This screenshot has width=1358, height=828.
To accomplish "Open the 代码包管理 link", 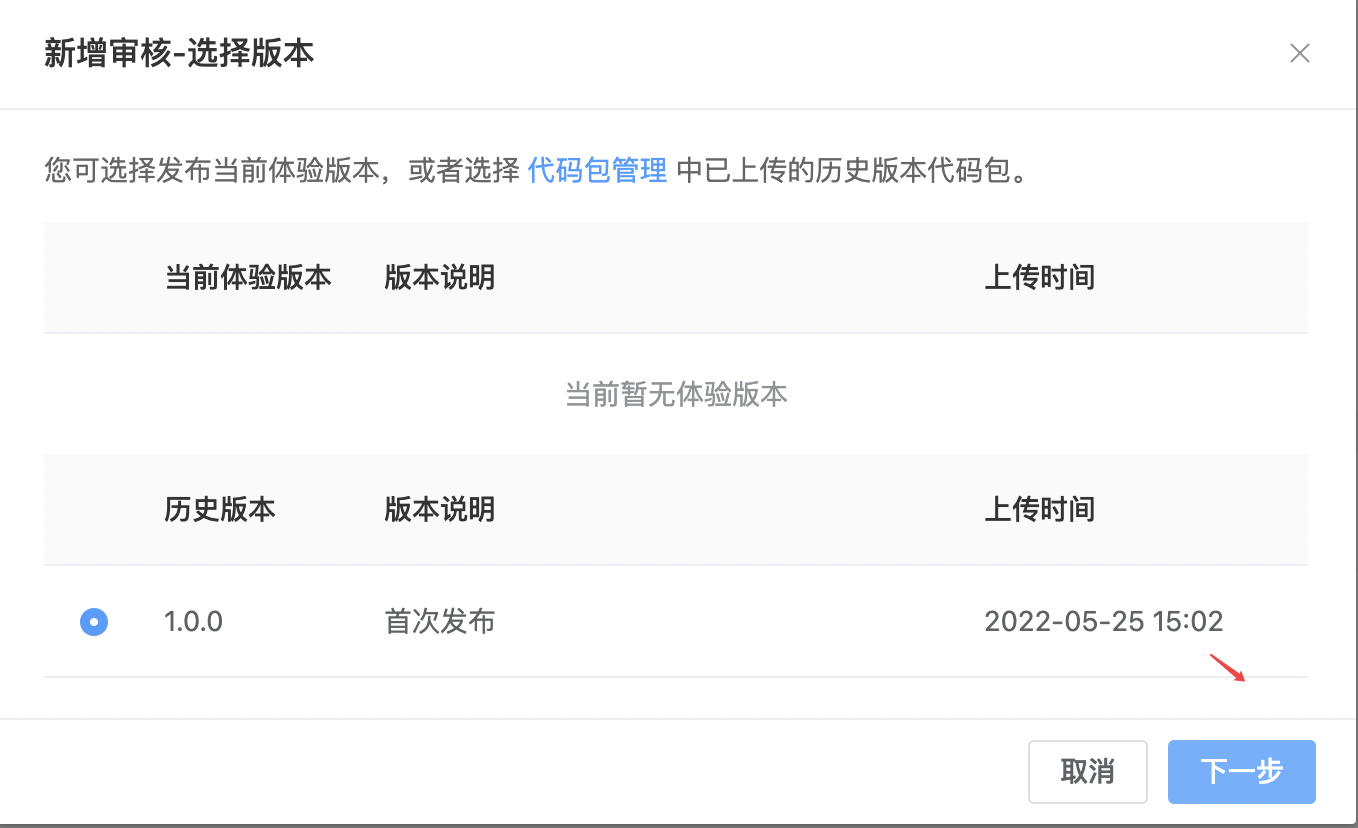I will (597, 171).
